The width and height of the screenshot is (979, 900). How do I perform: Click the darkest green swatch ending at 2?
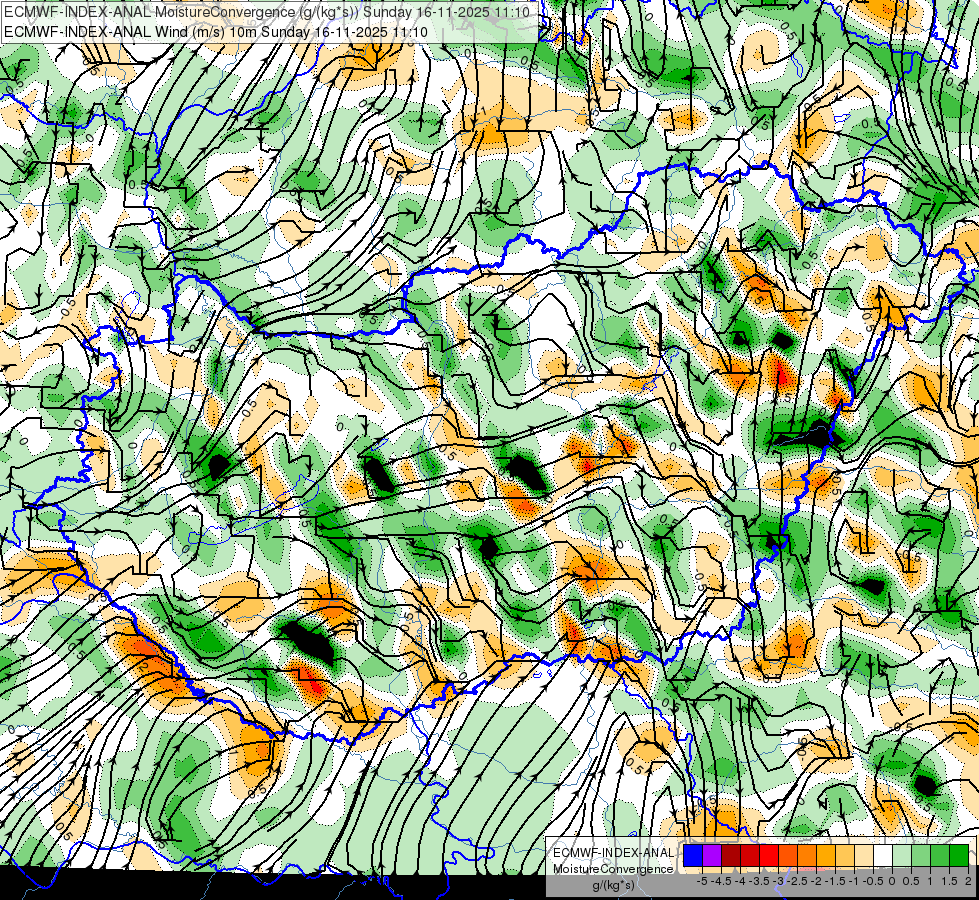pos(959,856)
